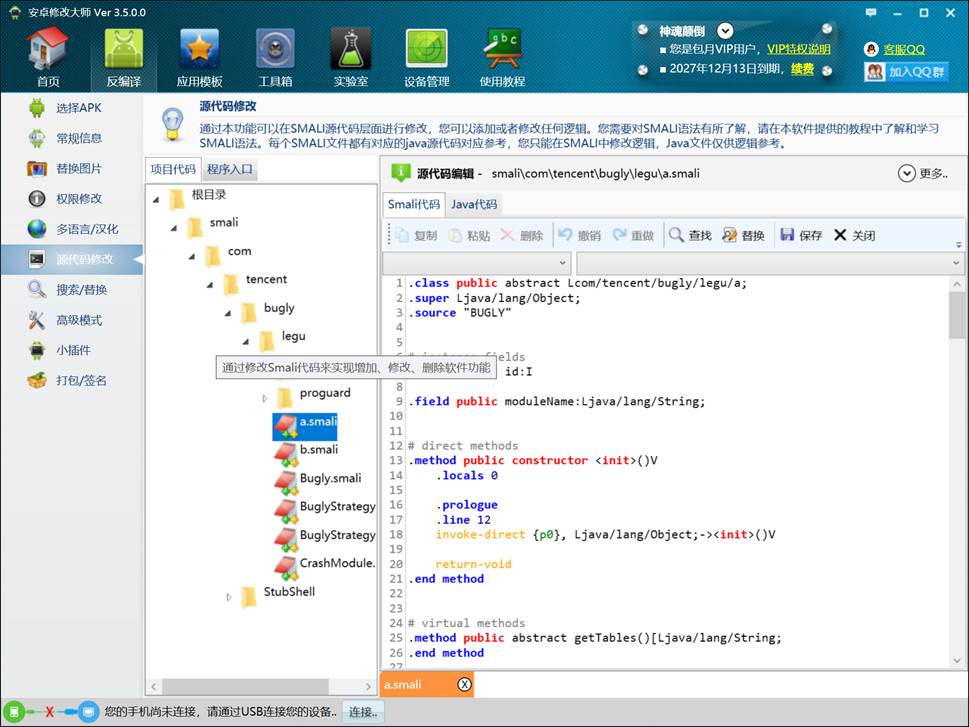The height and width of the screenshot is (727, 969).
Task: Close the a.smali bottom tab
Action: pyautogui.click(x=464, y=684)
